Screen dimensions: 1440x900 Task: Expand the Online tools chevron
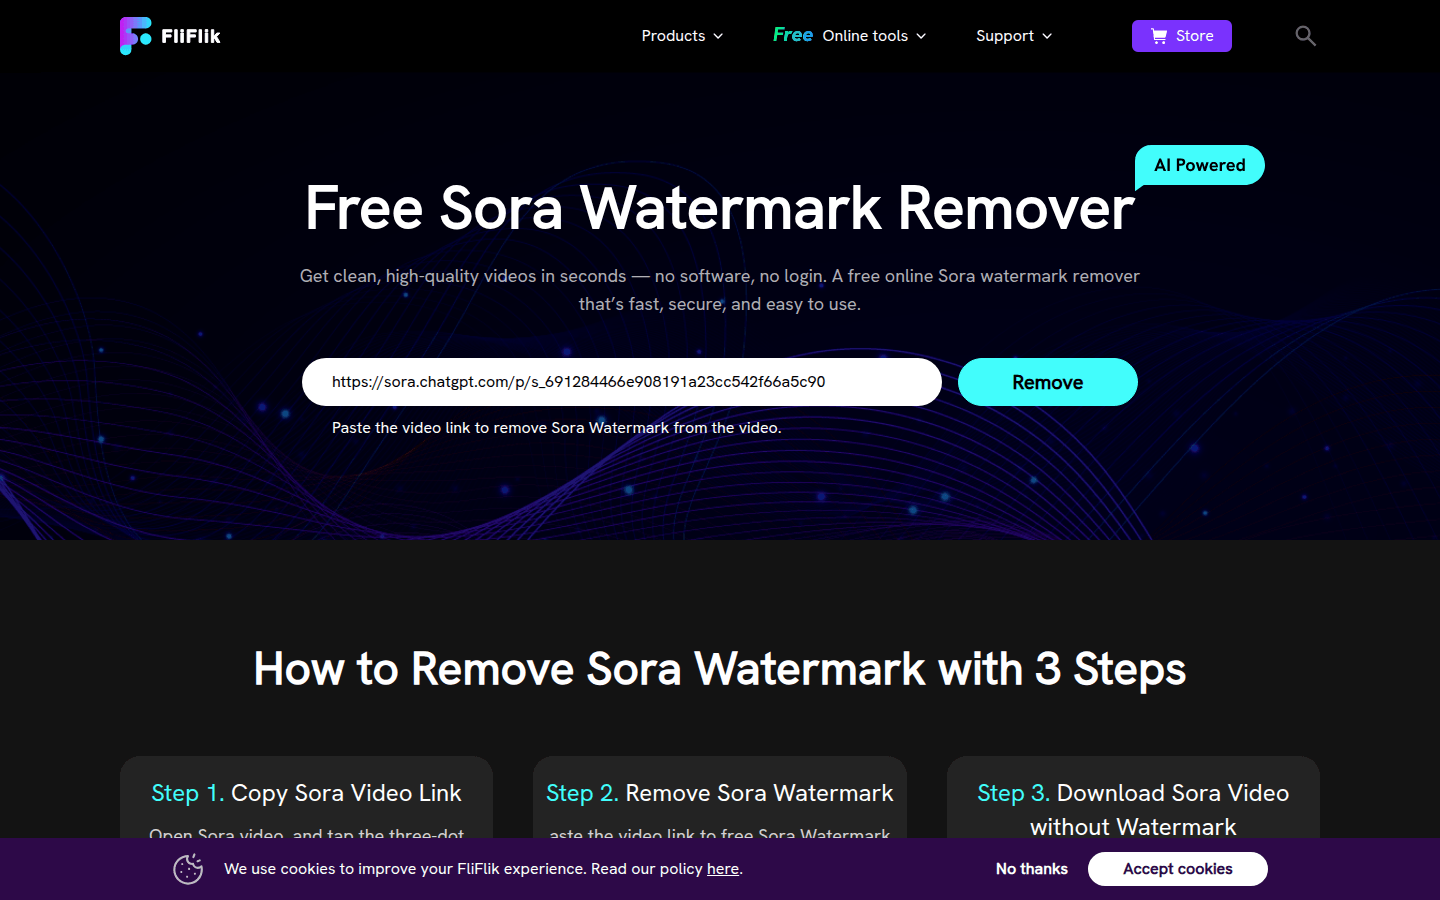tap(921, 36)
